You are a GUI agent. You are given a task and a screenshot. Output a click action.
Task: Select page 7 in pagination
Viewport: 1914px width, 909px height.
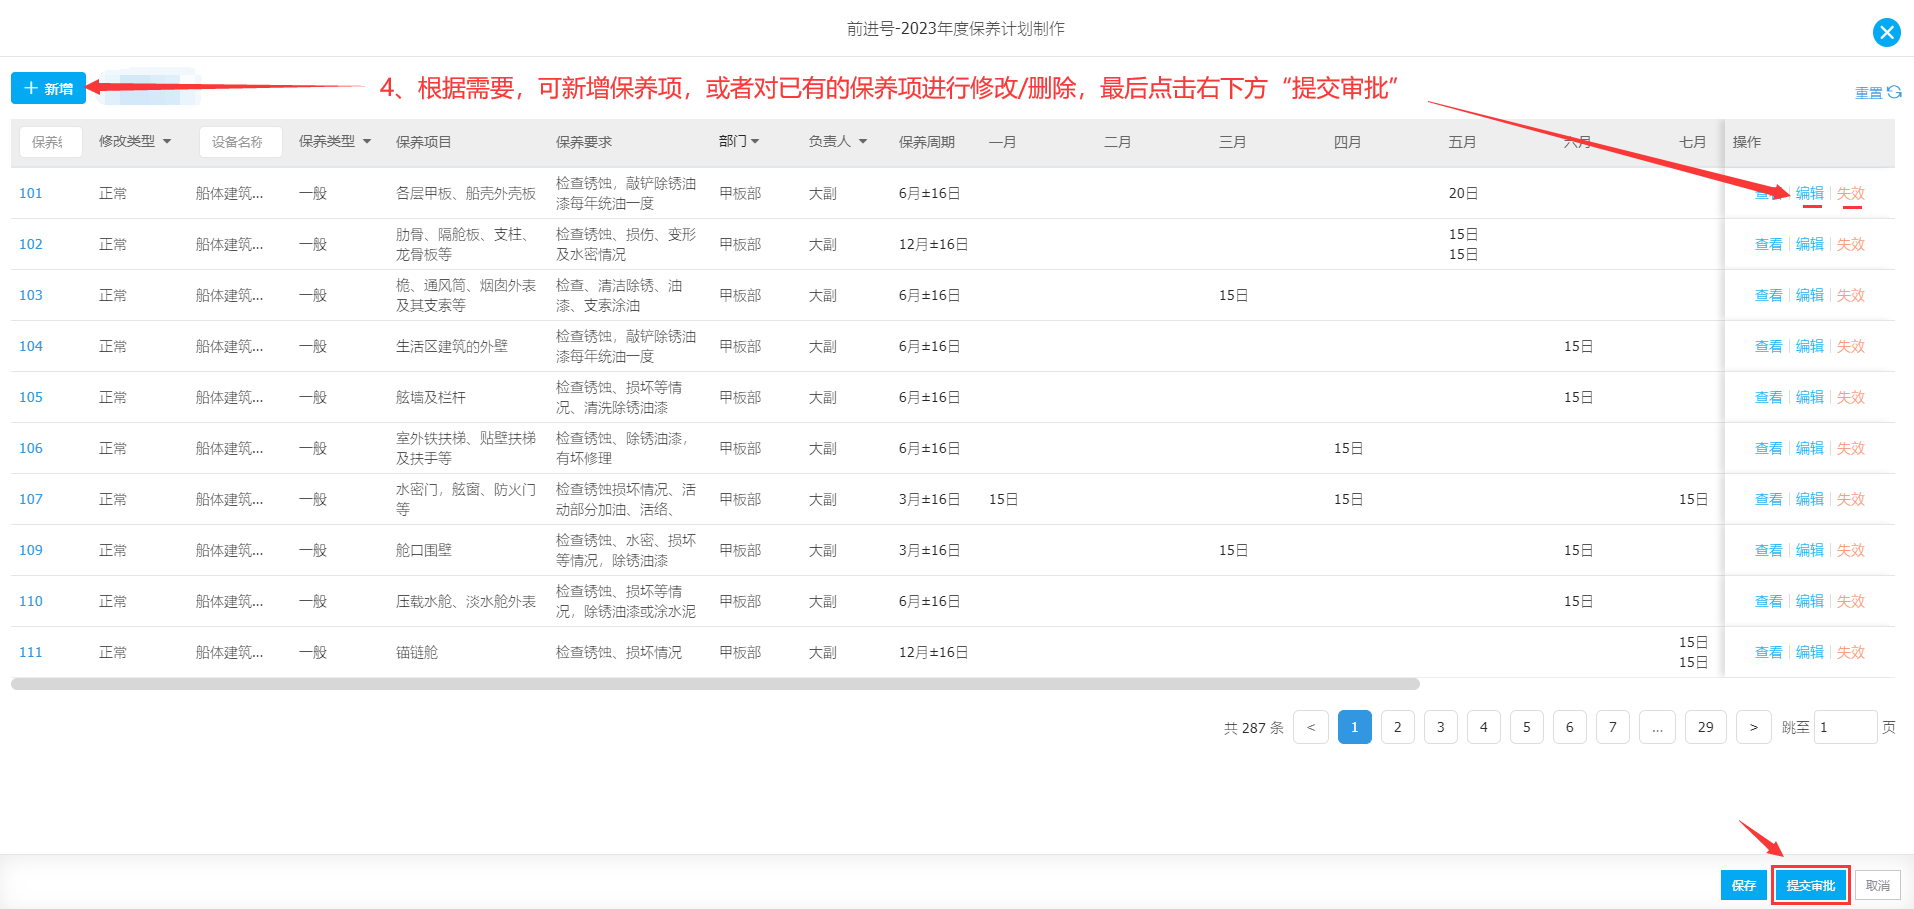(1613, 727)
